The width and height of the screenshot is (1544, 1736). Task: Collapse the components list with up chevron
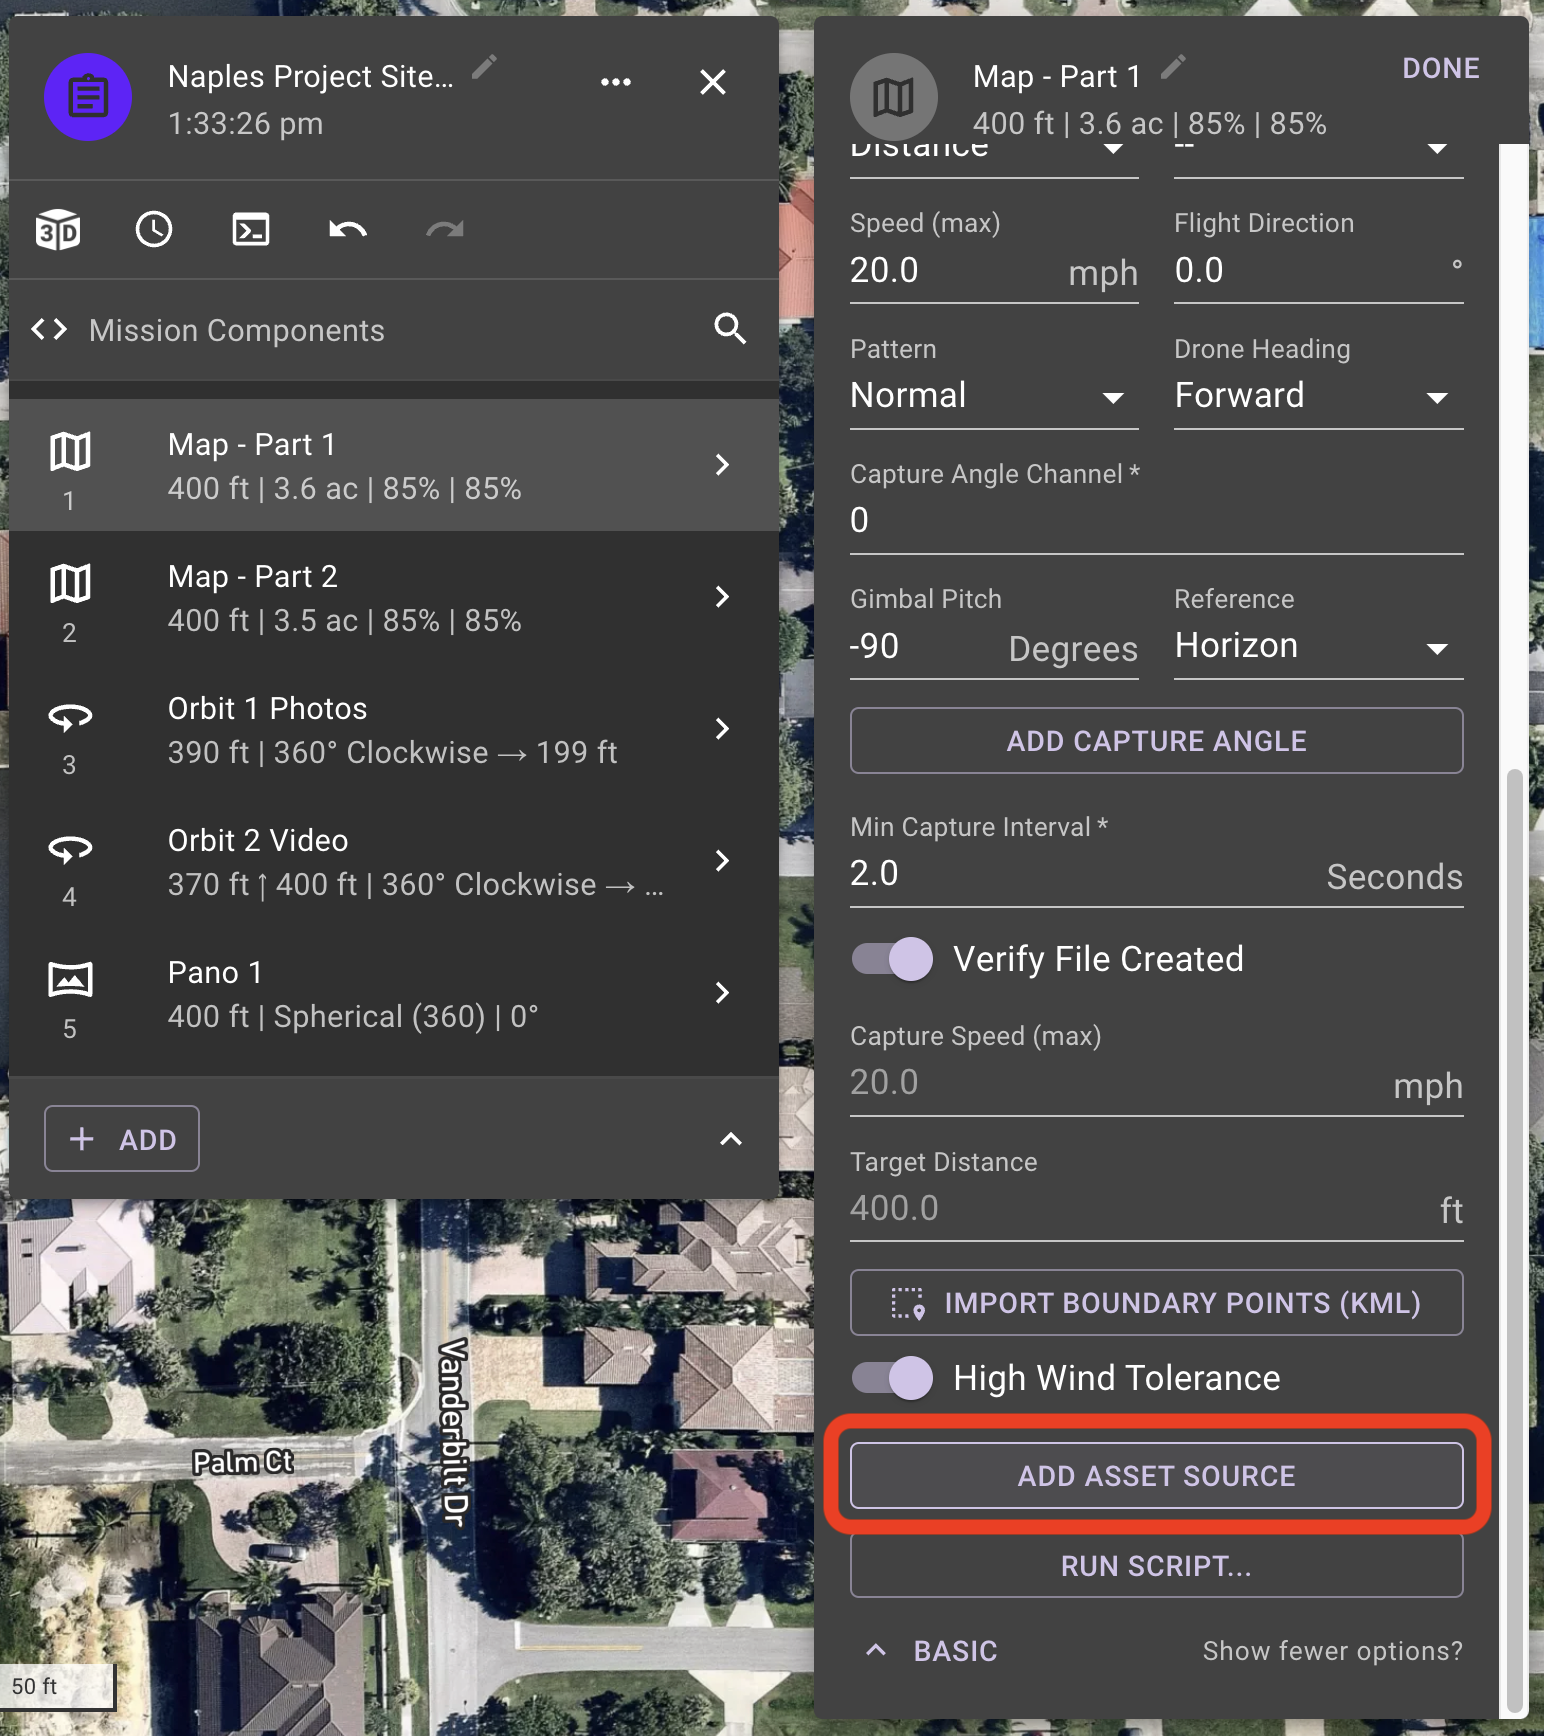point(731,1139)
